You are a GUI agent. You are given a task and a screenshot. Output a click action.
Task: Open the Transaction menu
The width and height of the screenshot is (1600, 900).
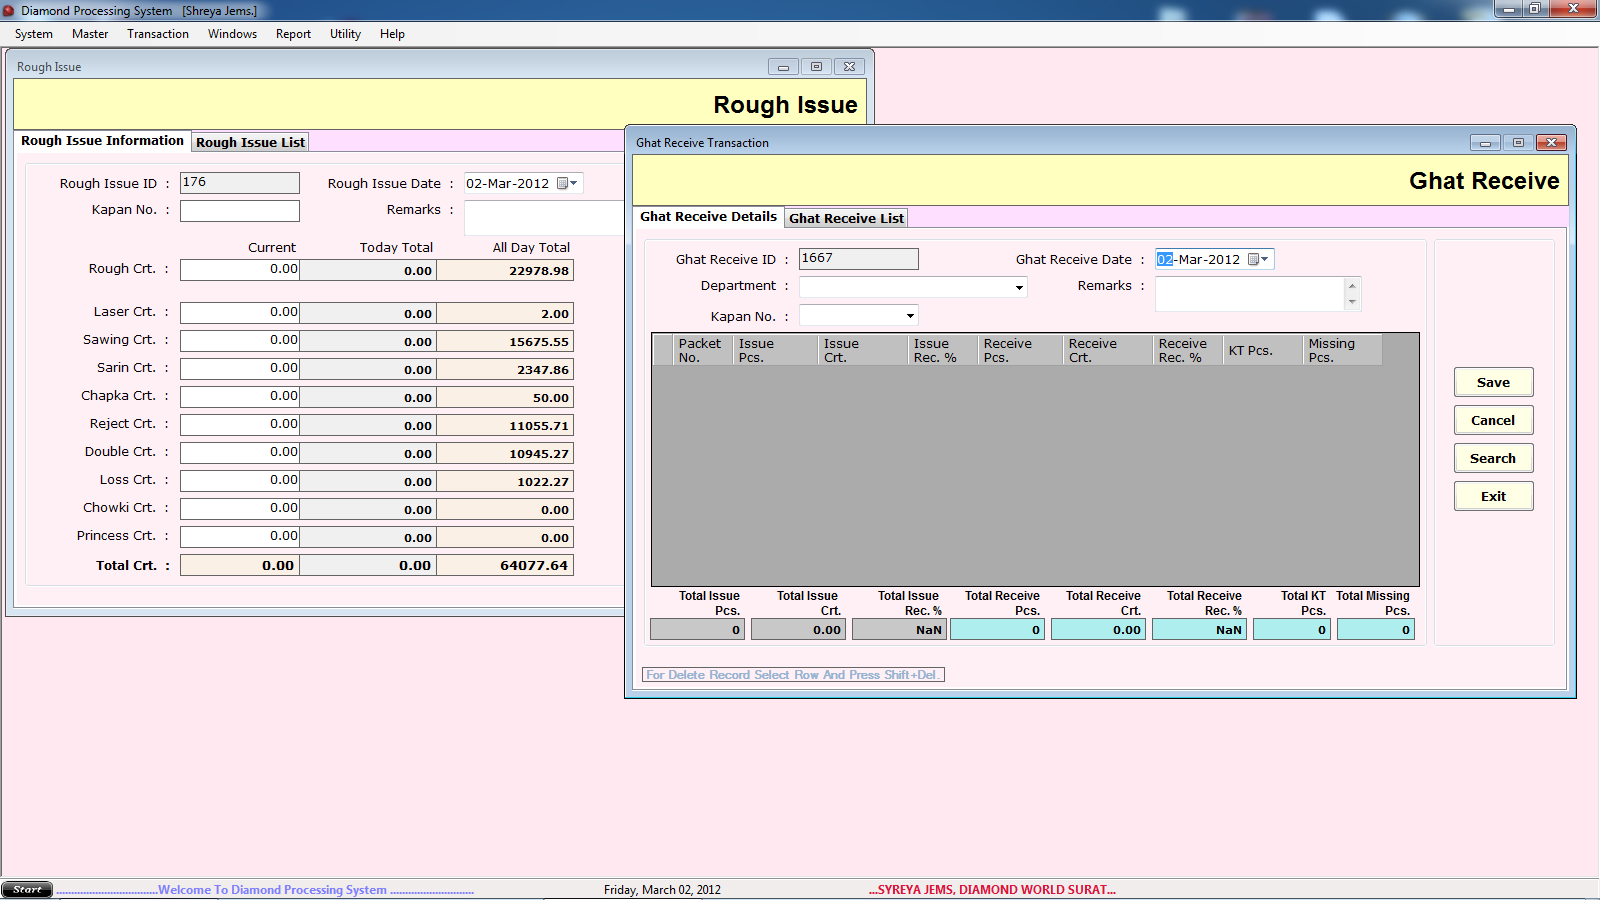(158, 34)
